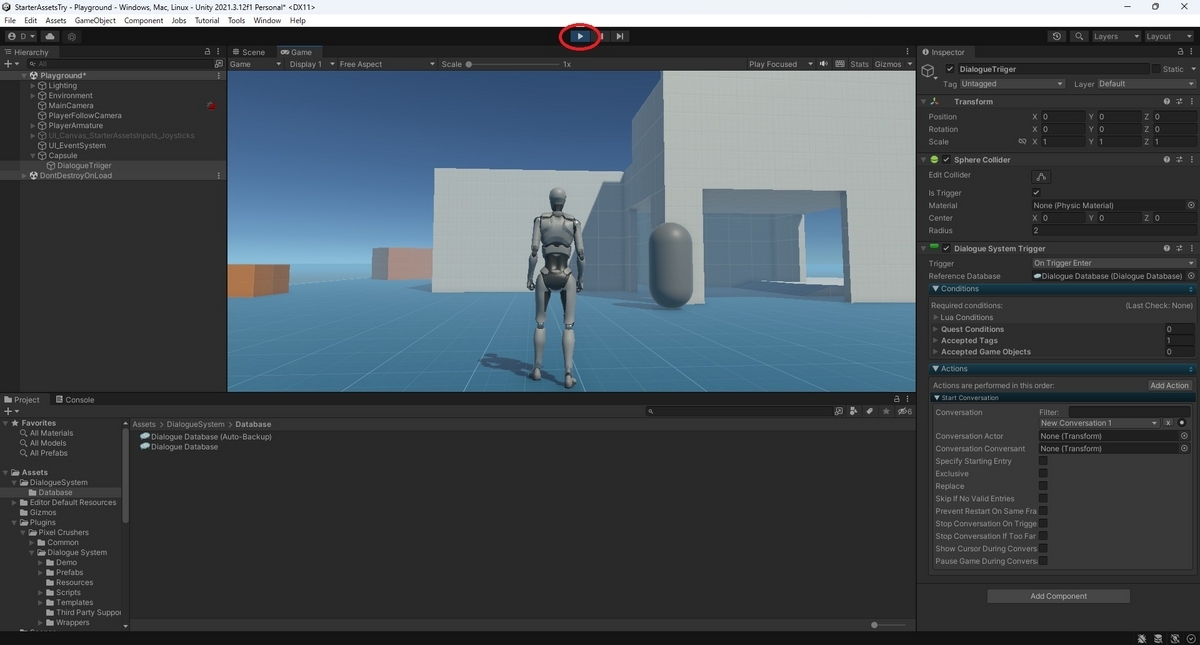Open the cloud services icon

click(49, 36)
